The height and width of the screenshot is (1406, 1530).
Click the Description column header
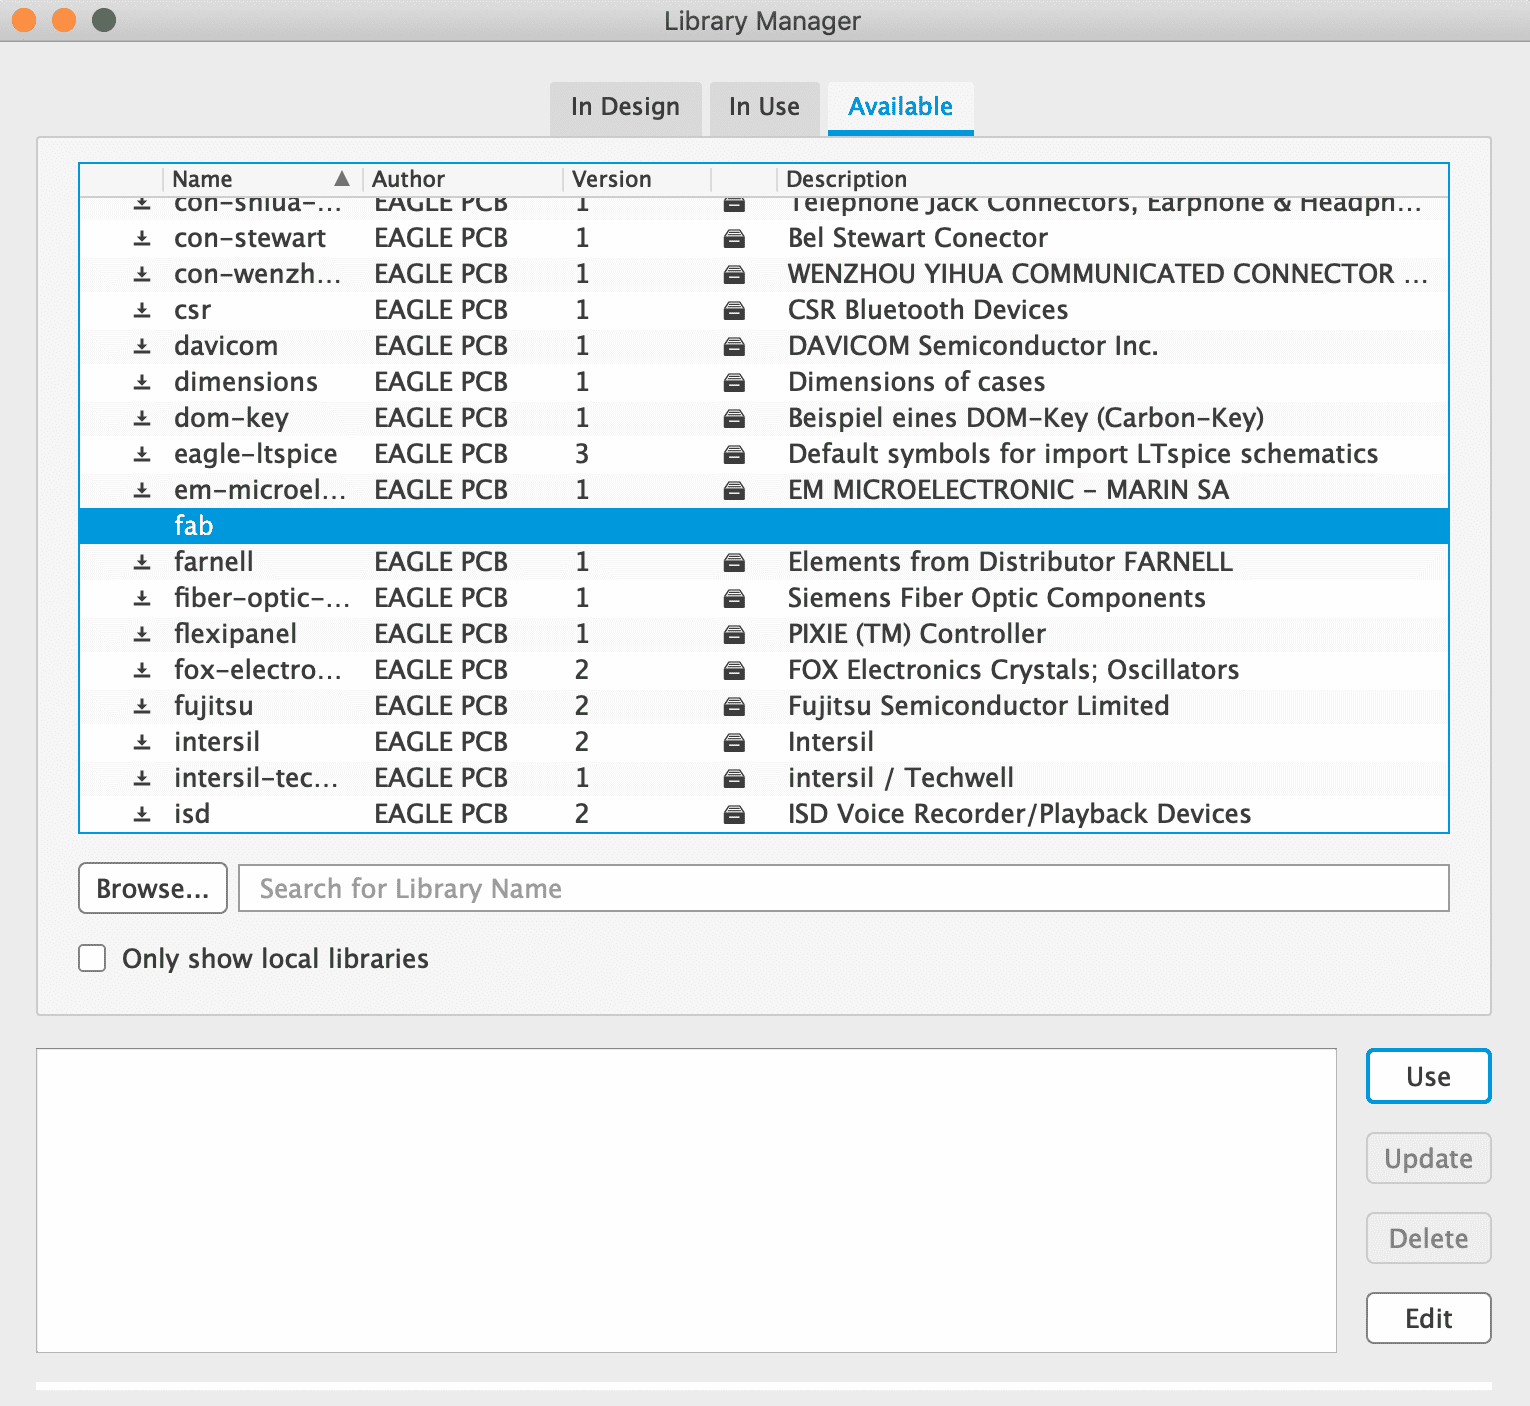coord(1112,179)
